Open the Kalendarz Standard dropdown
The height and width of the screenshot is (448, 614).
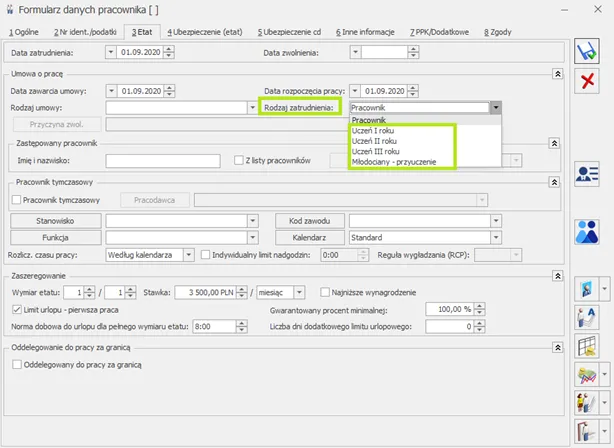(495, 238)
